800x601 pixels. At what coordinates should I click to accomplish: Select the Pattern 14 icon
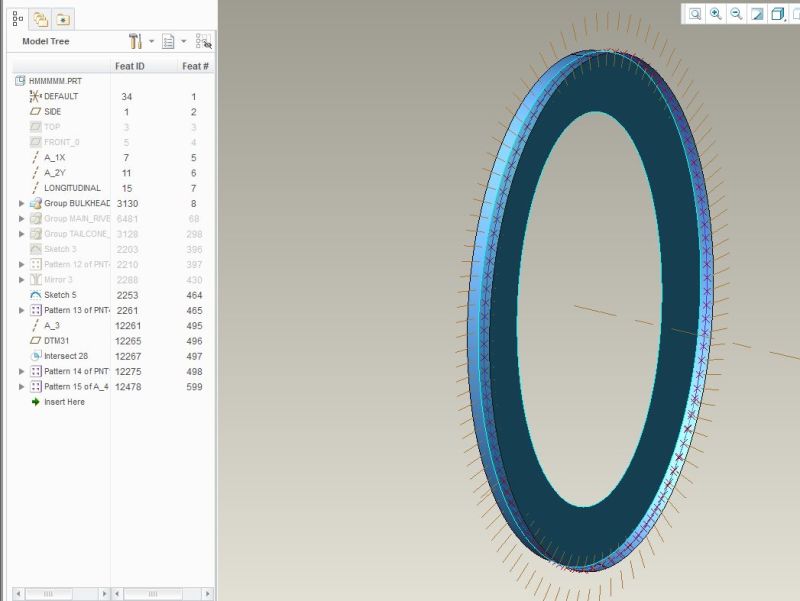35,371
